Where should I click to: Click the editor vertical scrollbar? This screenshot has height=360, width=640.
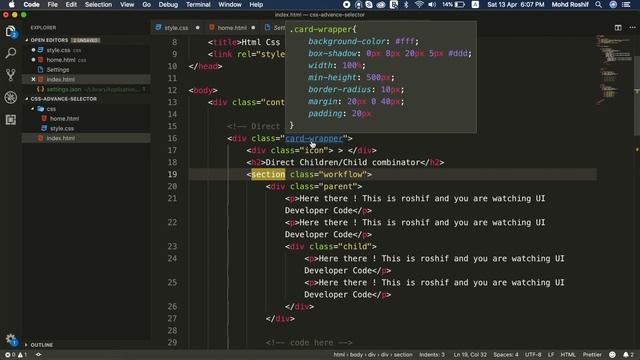coord(637,95)
